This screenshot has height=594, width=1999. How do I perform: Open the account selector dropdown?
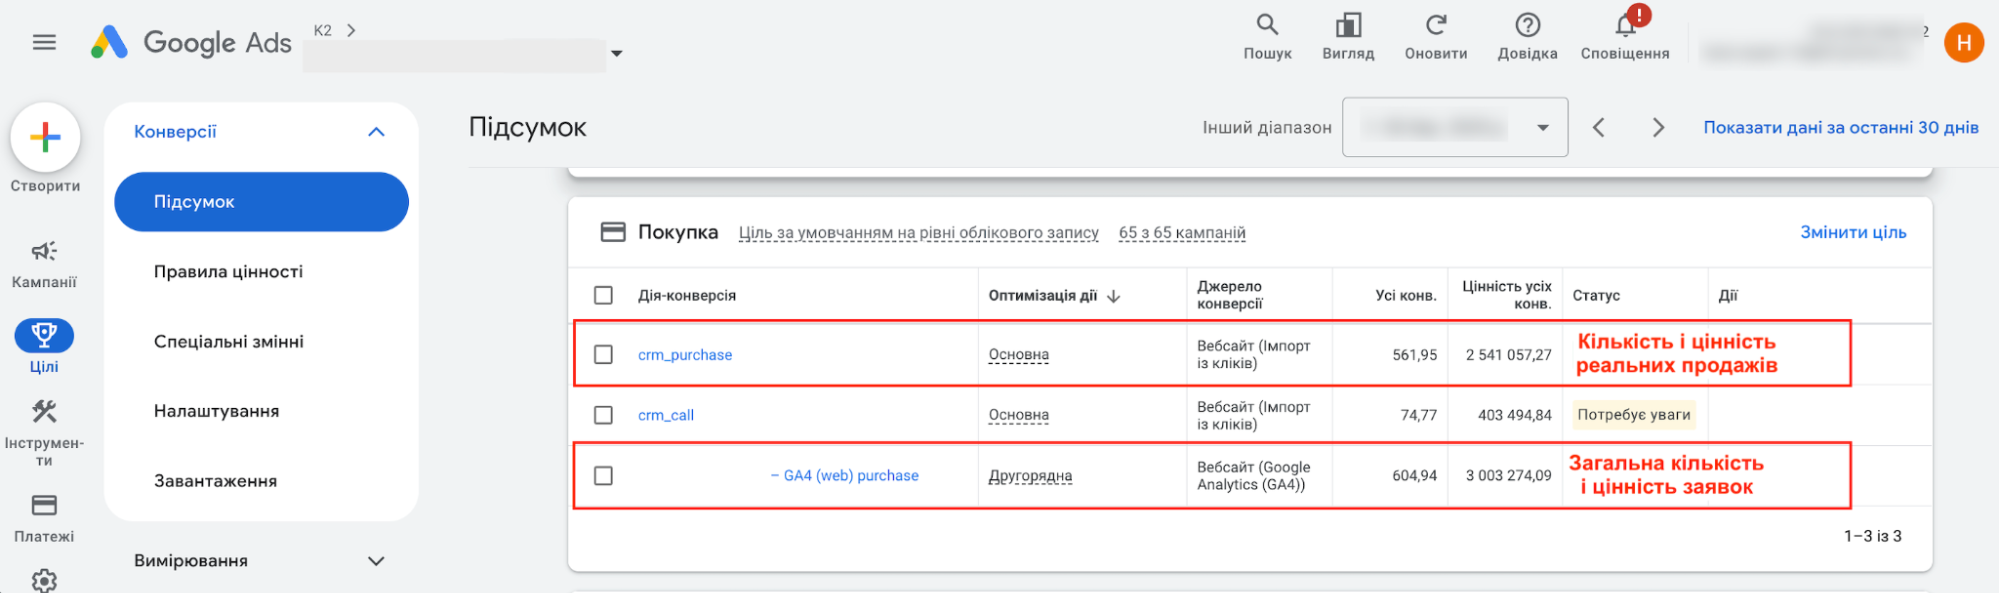tap(616, 54)
